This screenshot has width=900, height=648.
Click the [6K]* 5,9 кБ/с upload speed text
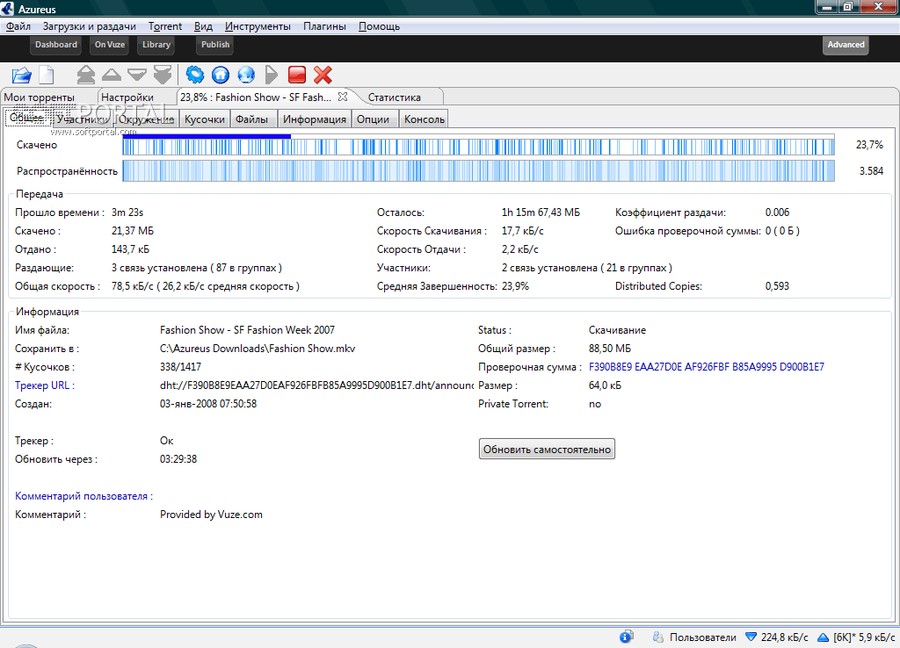click(x=864, y=637)
